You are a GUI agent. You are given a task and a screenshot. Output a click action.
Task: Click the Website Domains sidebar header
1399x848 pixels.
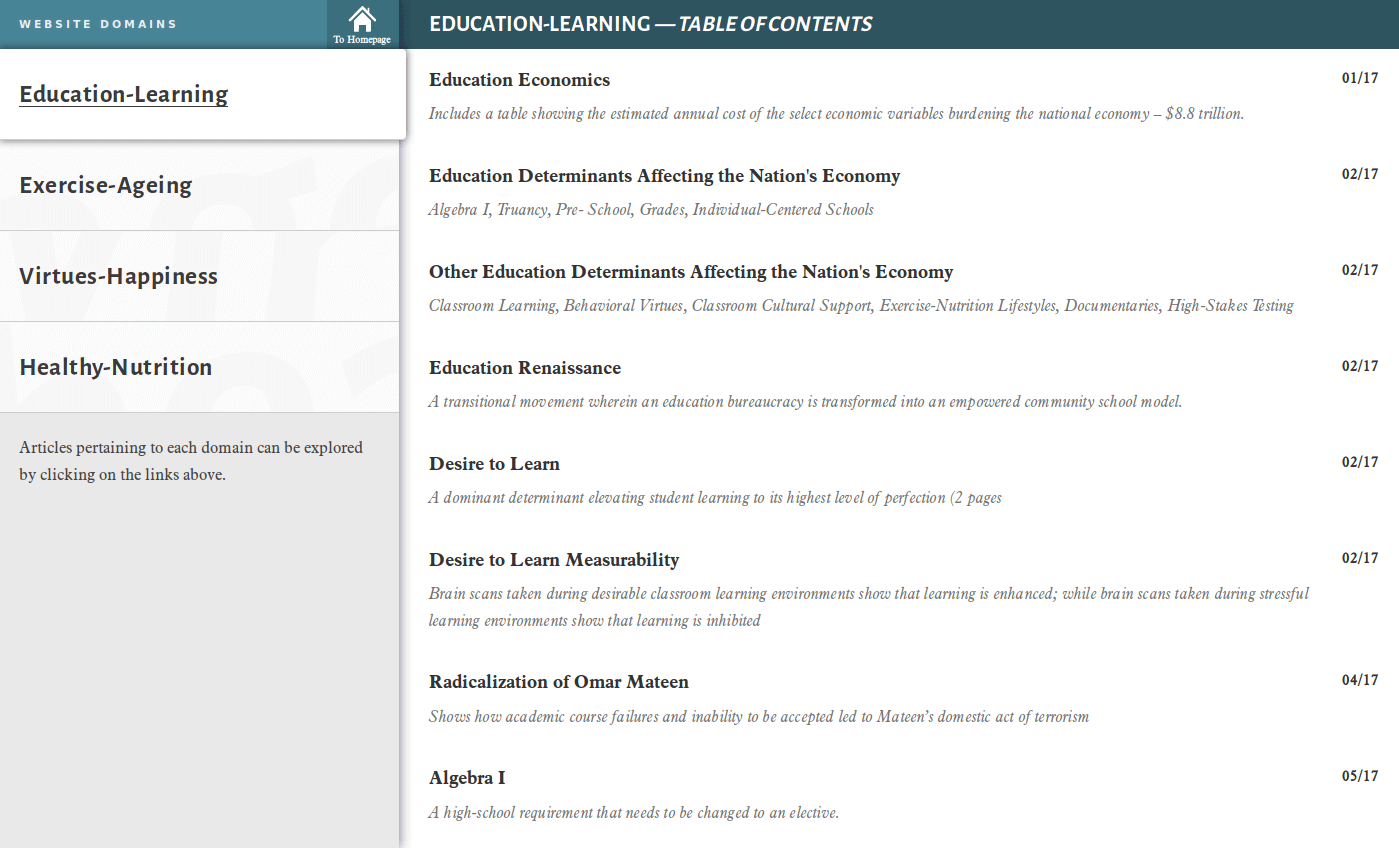coord(98,24)
